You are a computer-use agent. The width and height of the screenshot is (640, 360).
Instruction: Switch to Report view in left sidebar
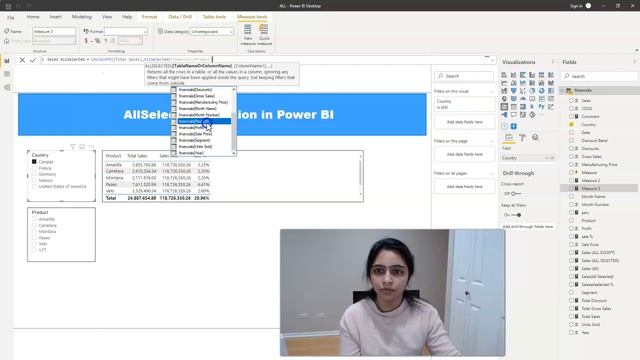(x=7, y=61)
